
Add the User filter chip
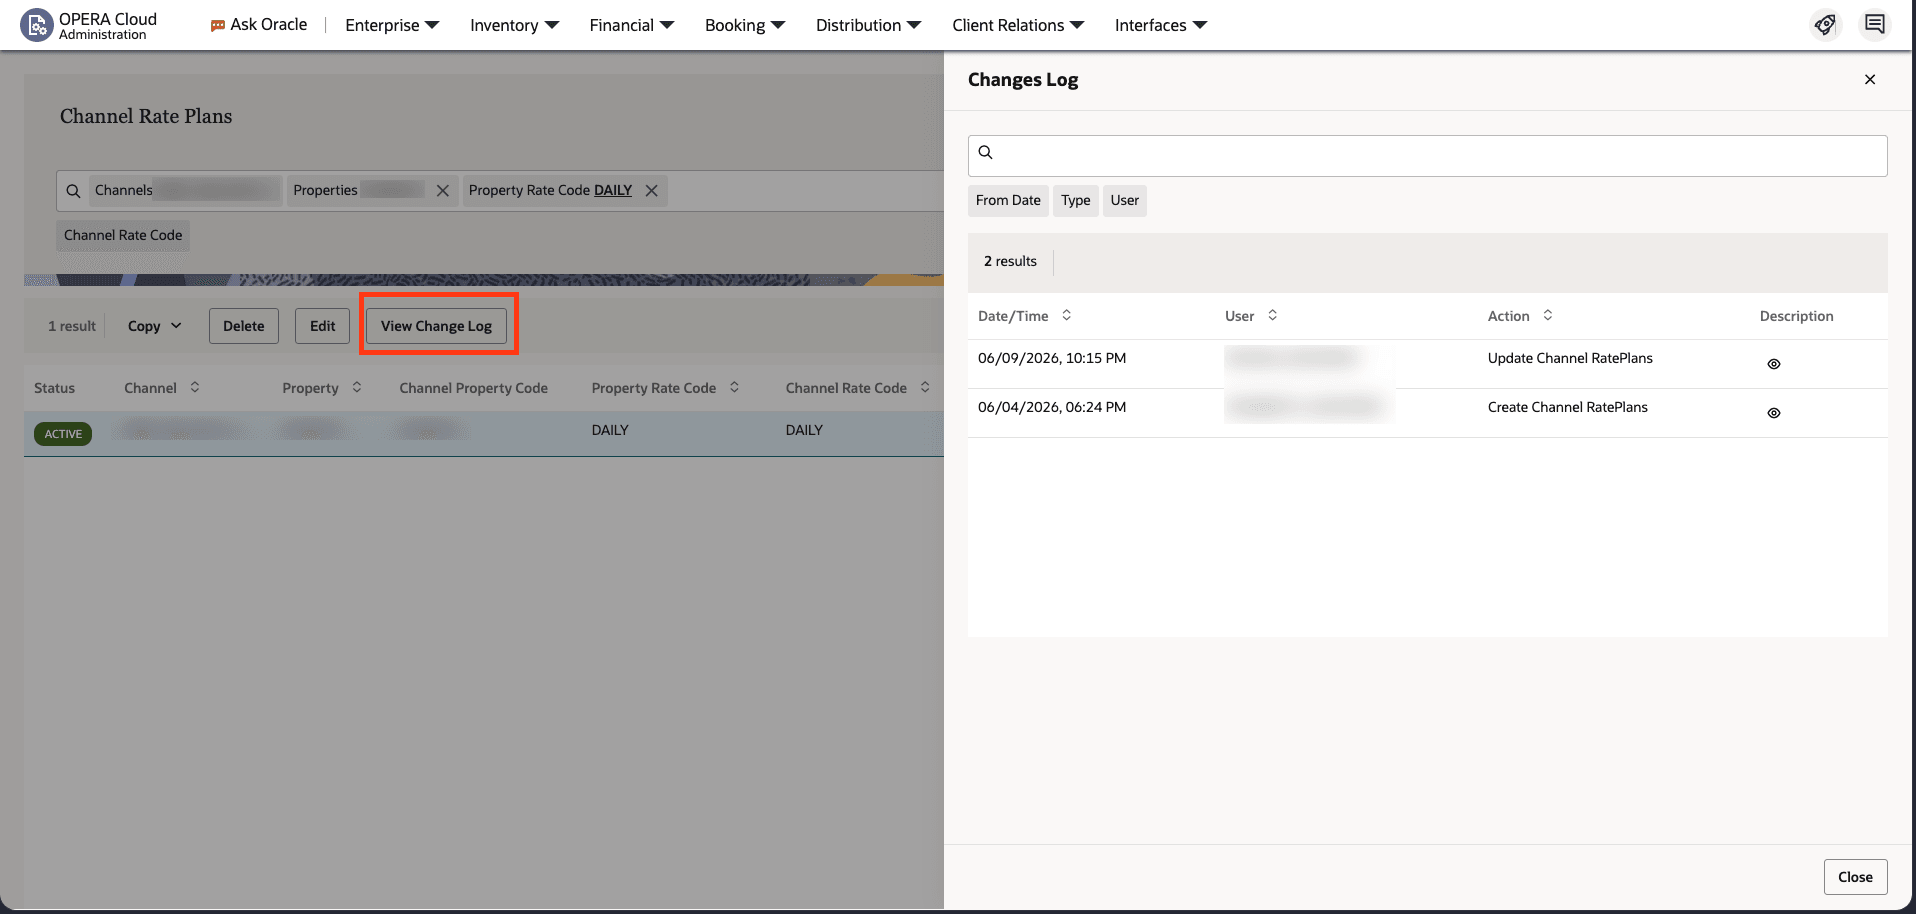[x=1124, y=201]
